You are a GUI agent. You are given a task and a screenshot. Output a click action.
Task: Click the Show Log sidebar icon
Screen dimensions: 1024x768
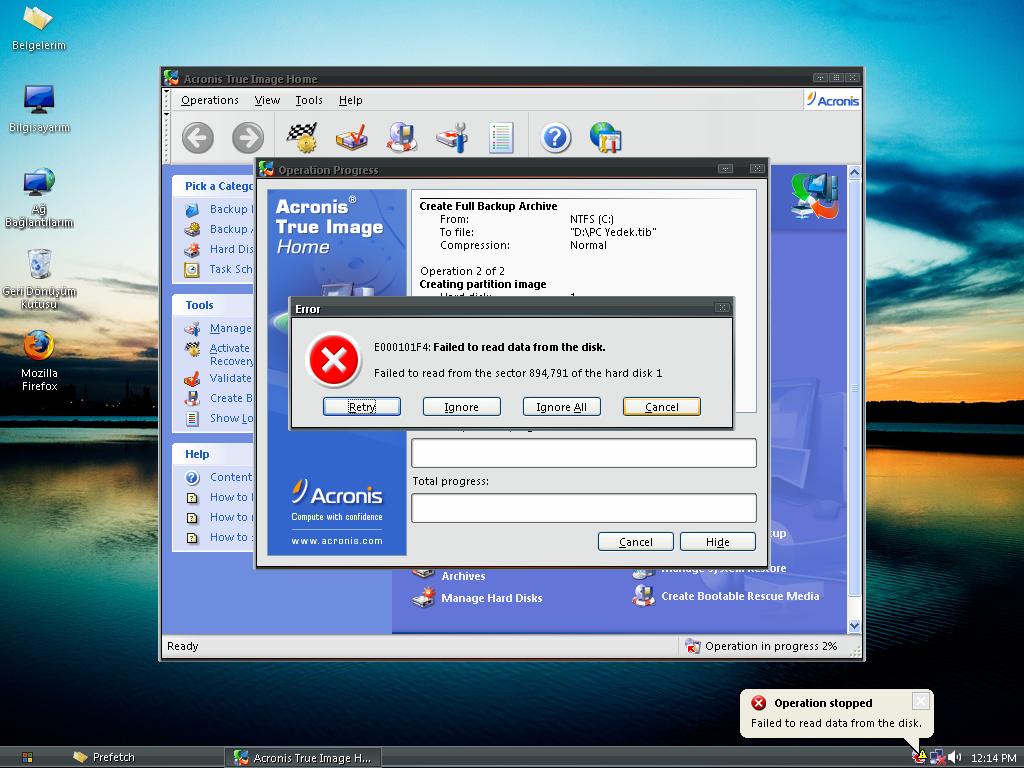click(x=192, y=419)
